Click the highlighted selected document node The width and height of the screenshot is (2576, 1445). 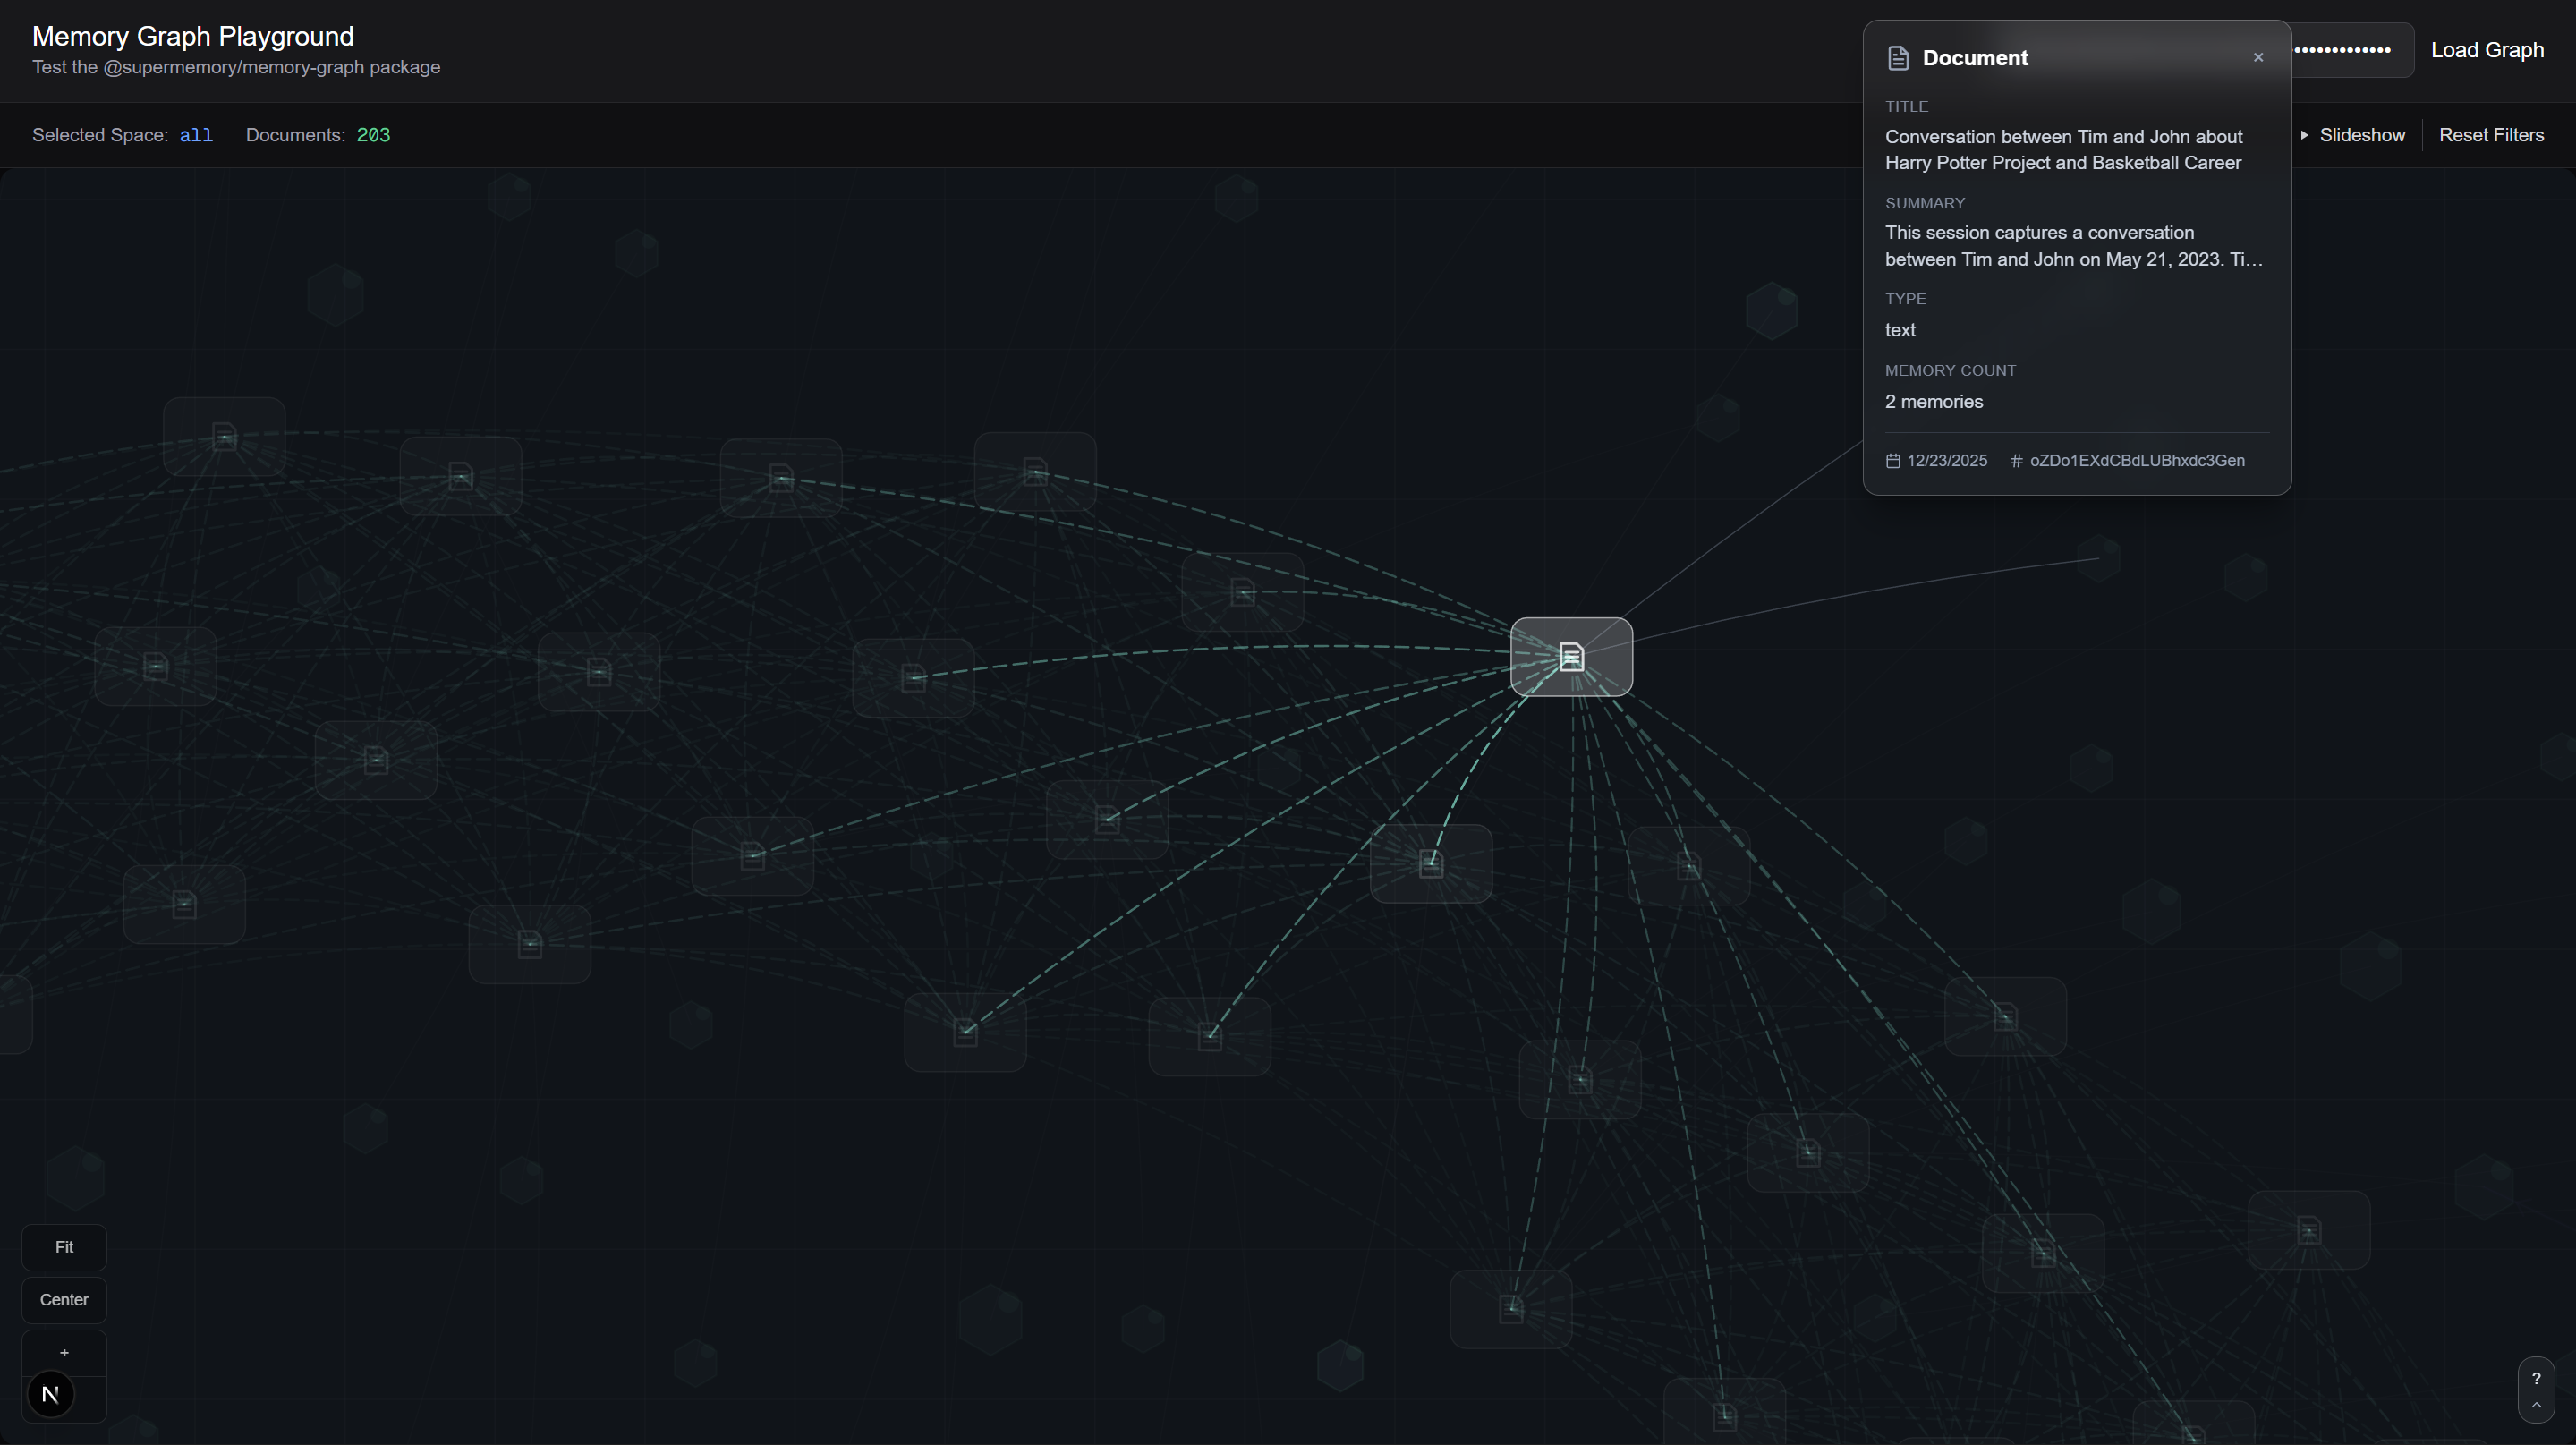coord(1571,657)
